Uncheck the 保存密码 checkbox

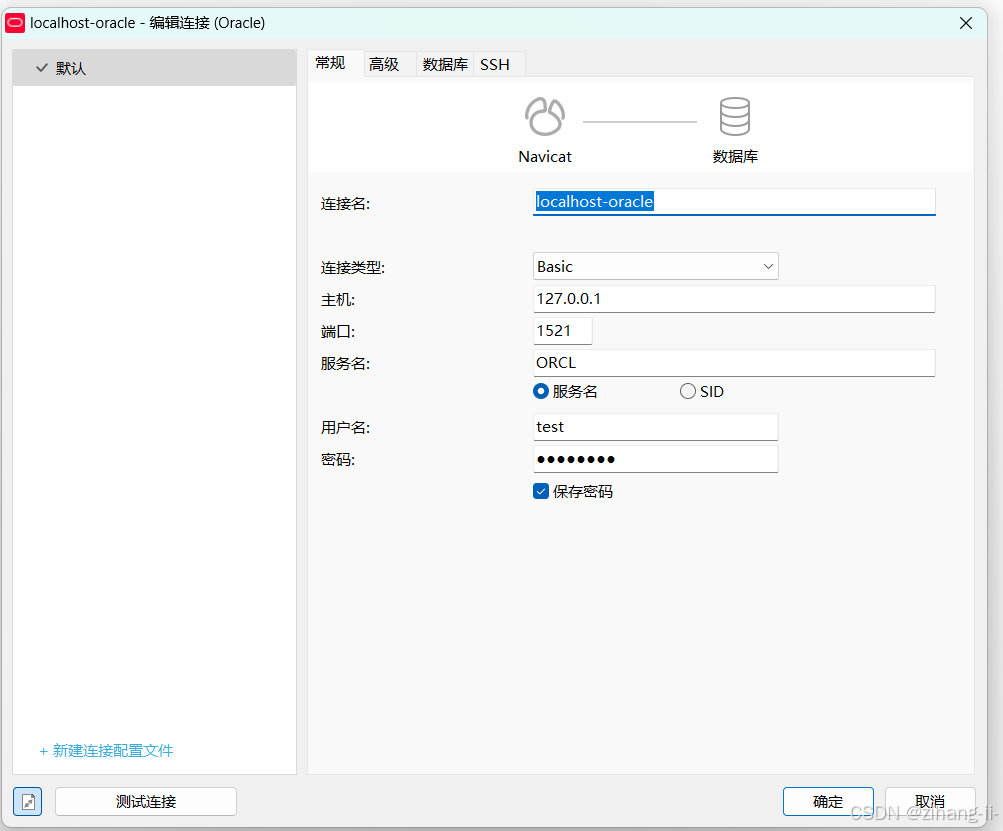541,491
